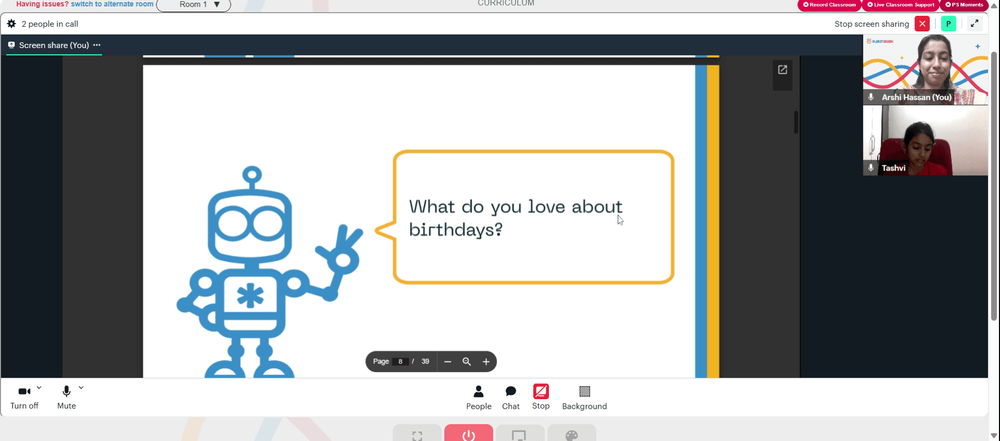Stop screen share using red Stop icon
The image size is (1000, 441).
(541, 391)
